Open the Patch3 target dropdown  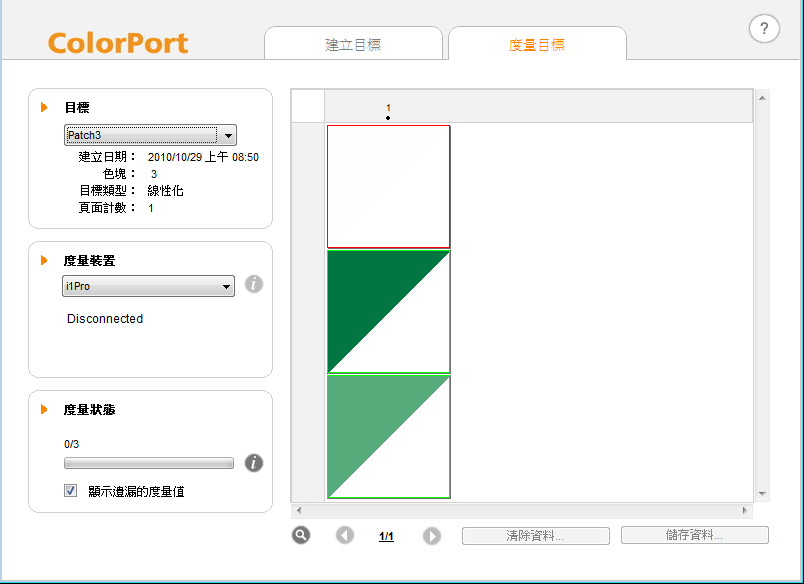point(150,135)
